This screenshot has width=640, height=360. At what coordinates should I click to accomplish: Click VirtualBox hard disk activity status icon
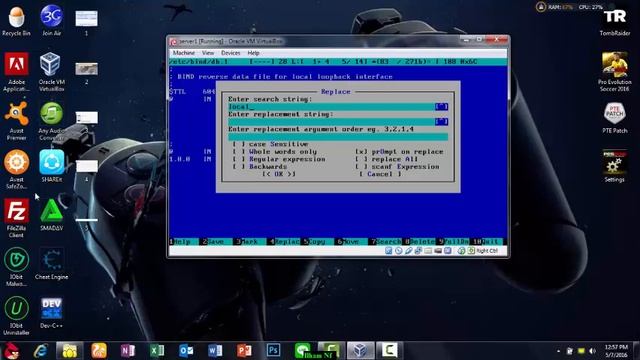pyautogui.click(x=389, y=251)
